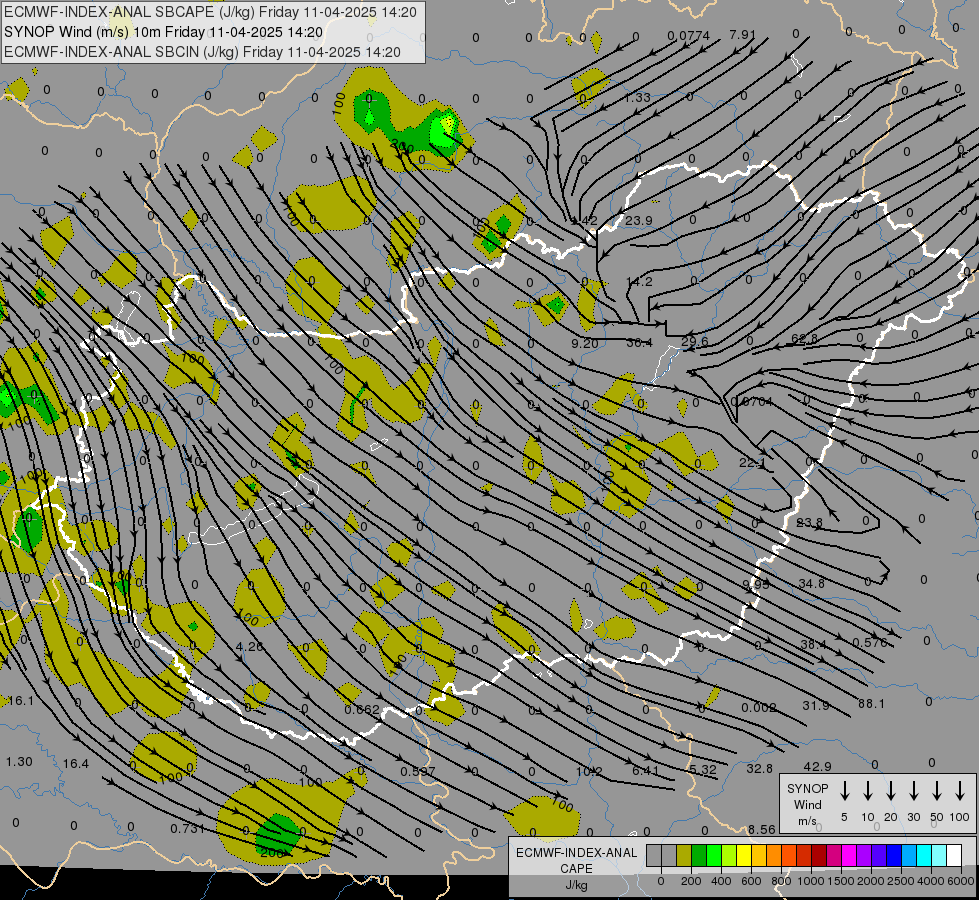Click the 0.597 value on the map
The height and width of the screenshot is (900, 979).
[x=418, y=771]
